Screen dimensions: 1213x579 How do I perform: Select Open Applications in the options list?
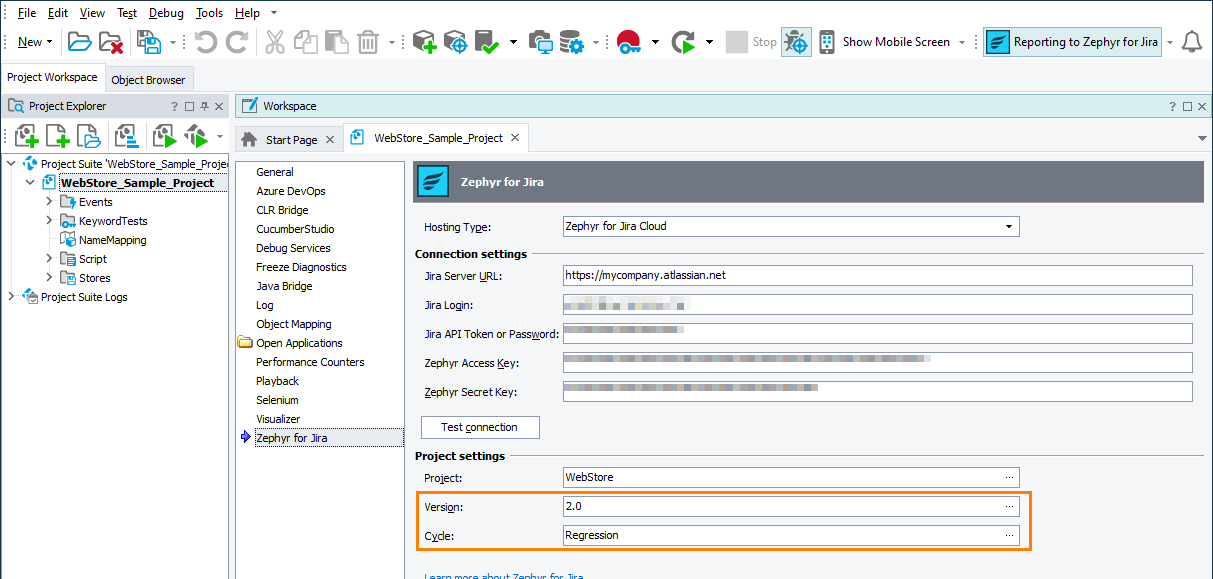coord(299,343)
